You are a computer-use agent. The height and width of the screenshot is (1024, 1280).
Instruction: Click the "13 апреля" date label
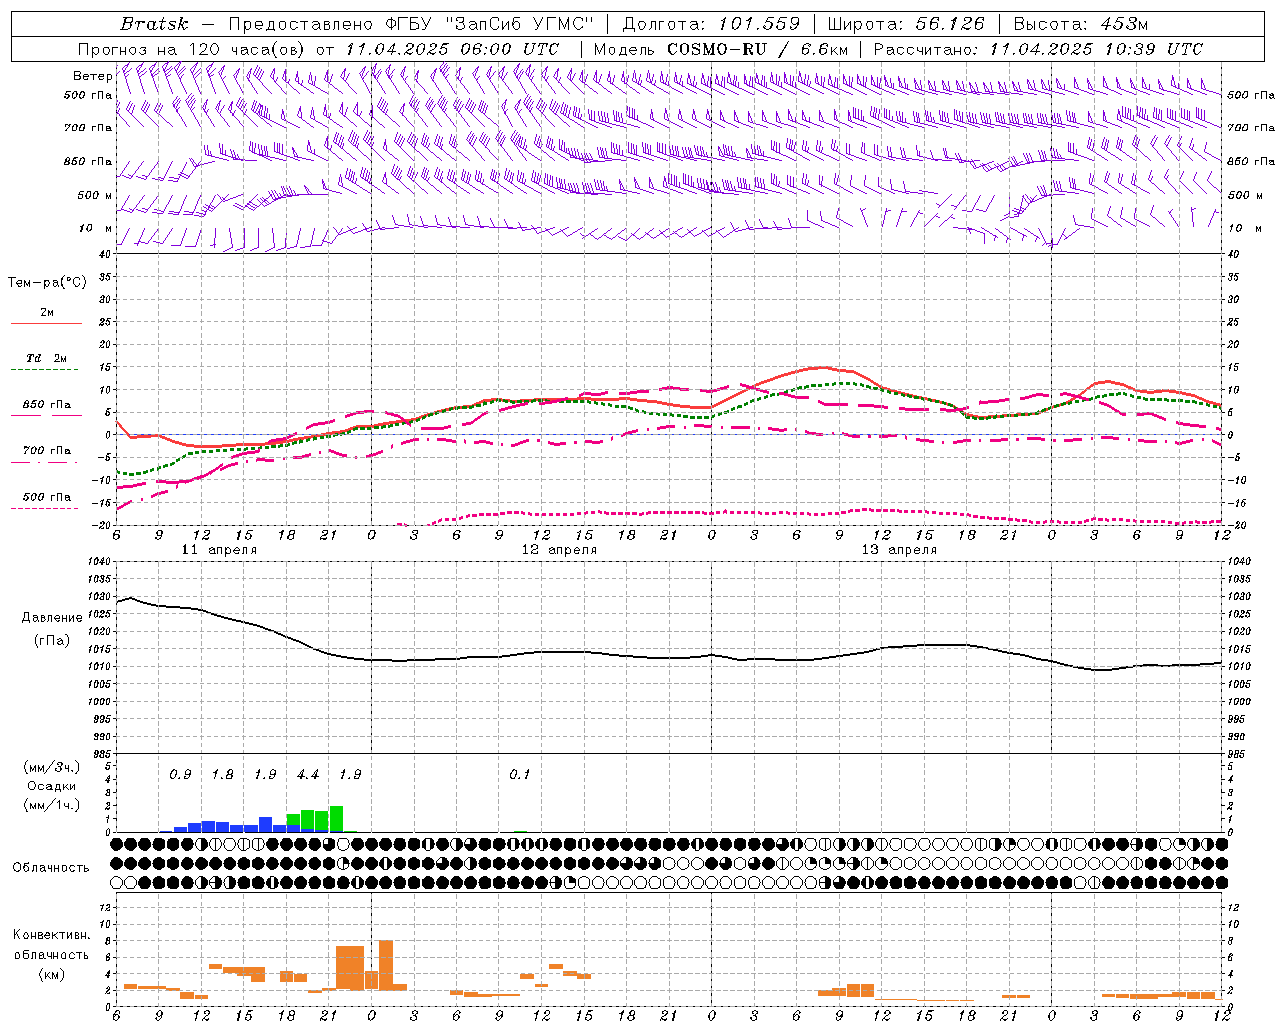pyautogui.click(x=899, y=550)
